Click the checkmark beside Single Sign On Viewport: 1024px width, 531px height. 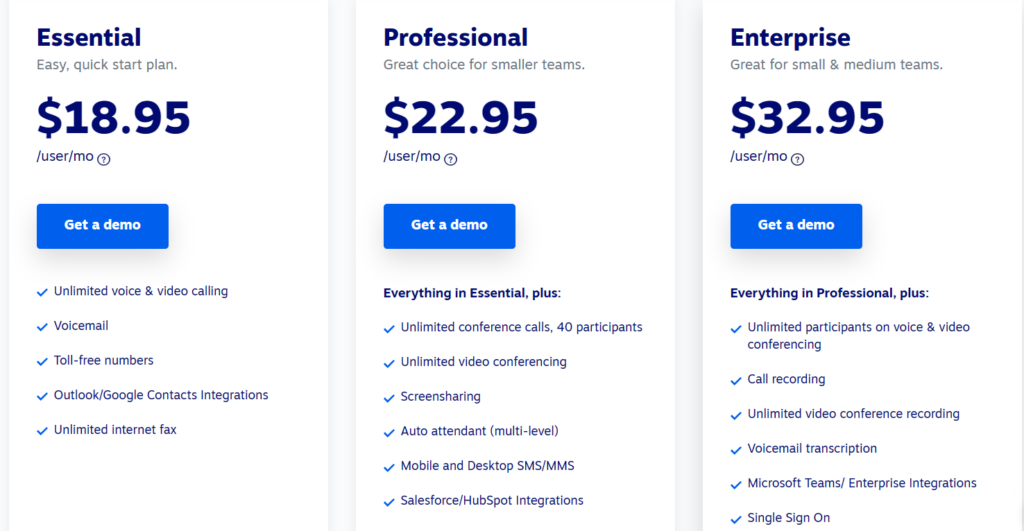(x=736, y=519)
